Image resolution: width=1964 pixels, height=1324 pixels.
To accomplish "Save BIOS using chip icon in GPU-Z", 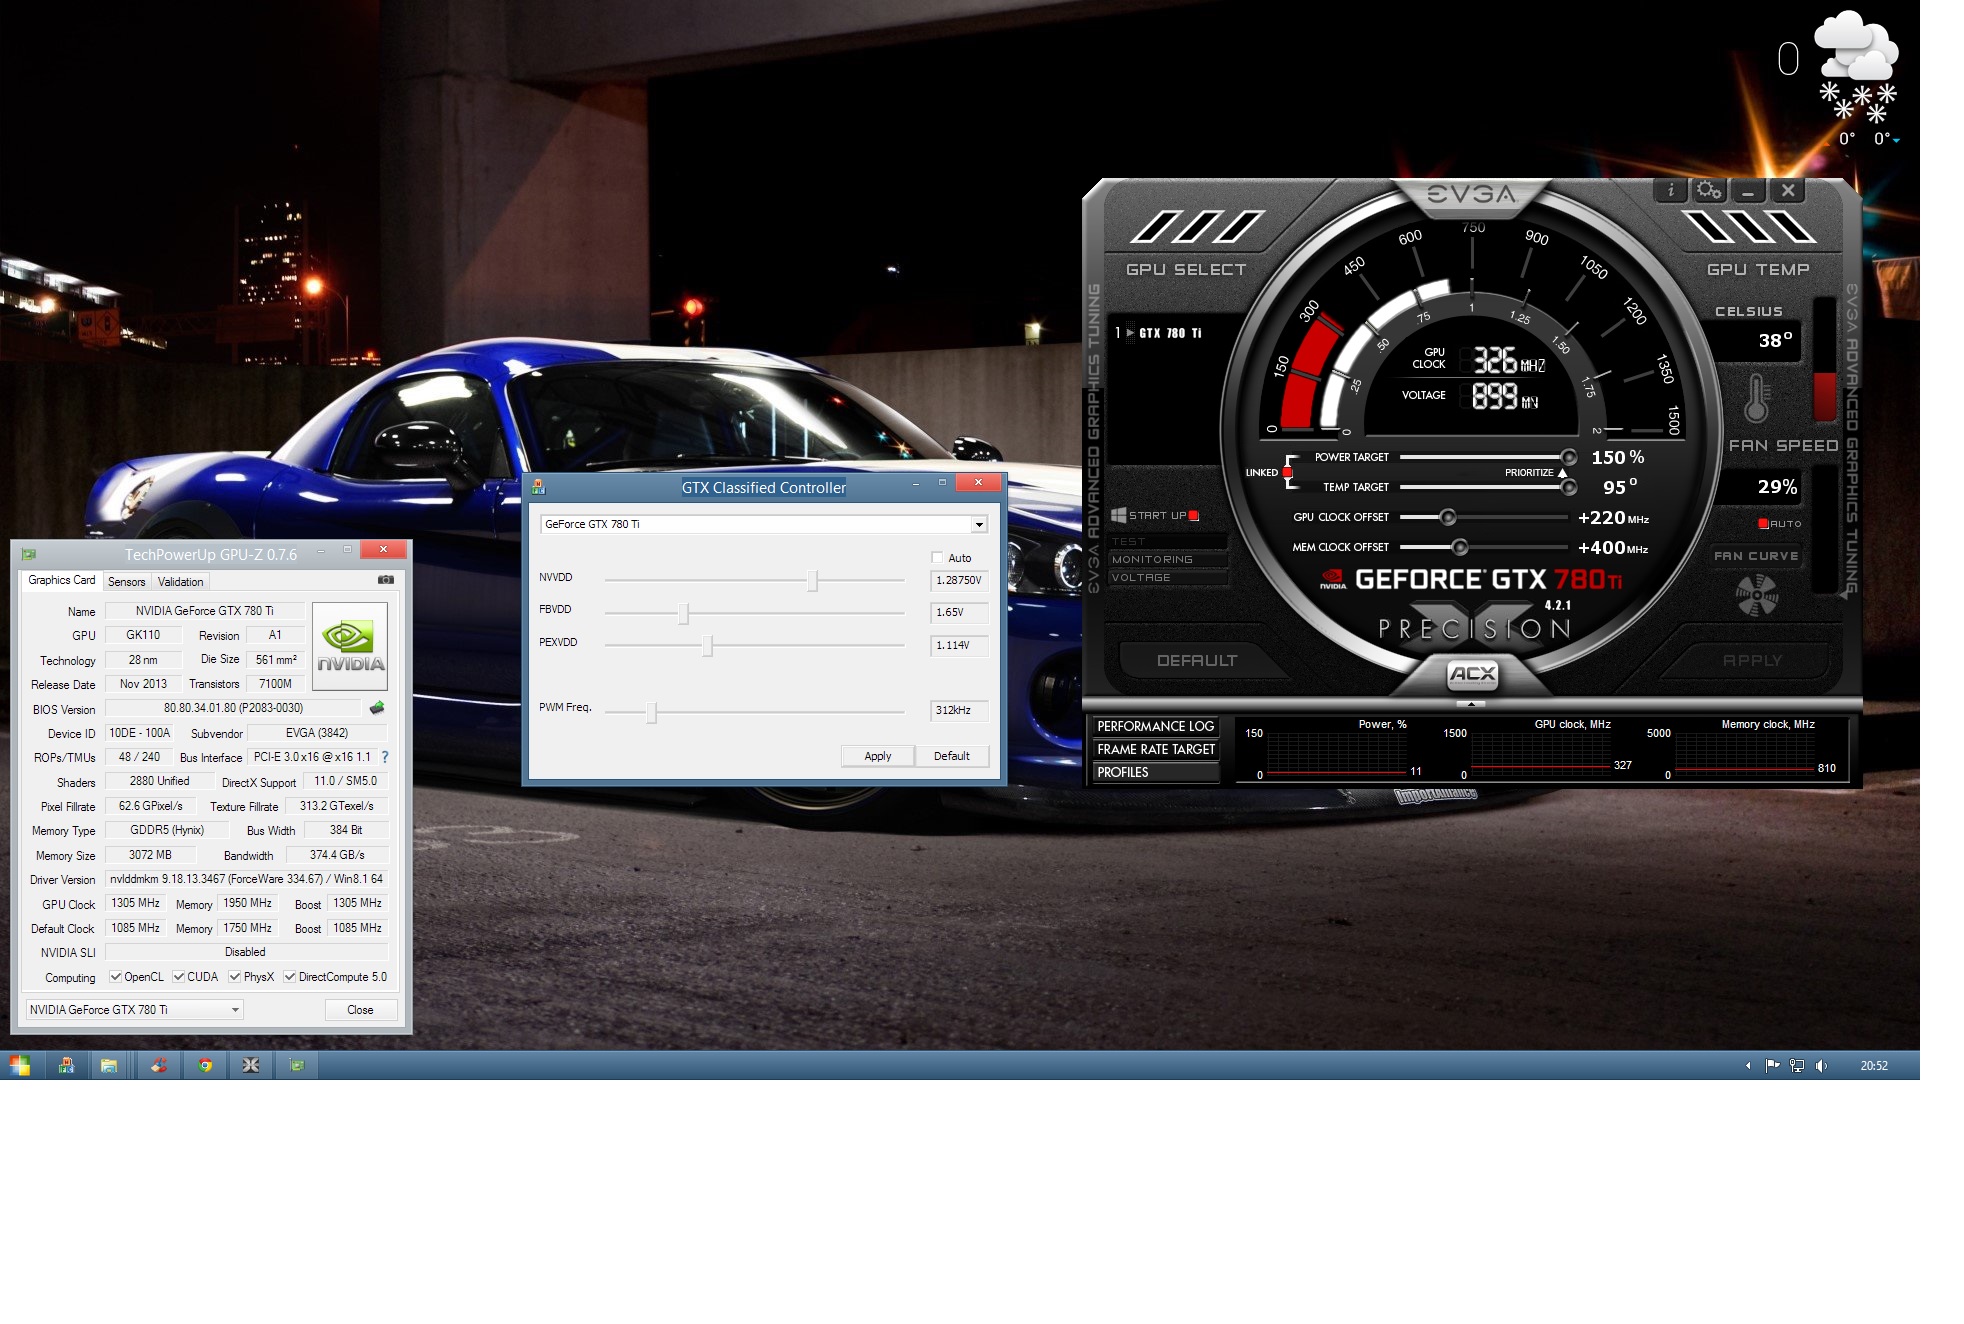I will tap(377, 708).
